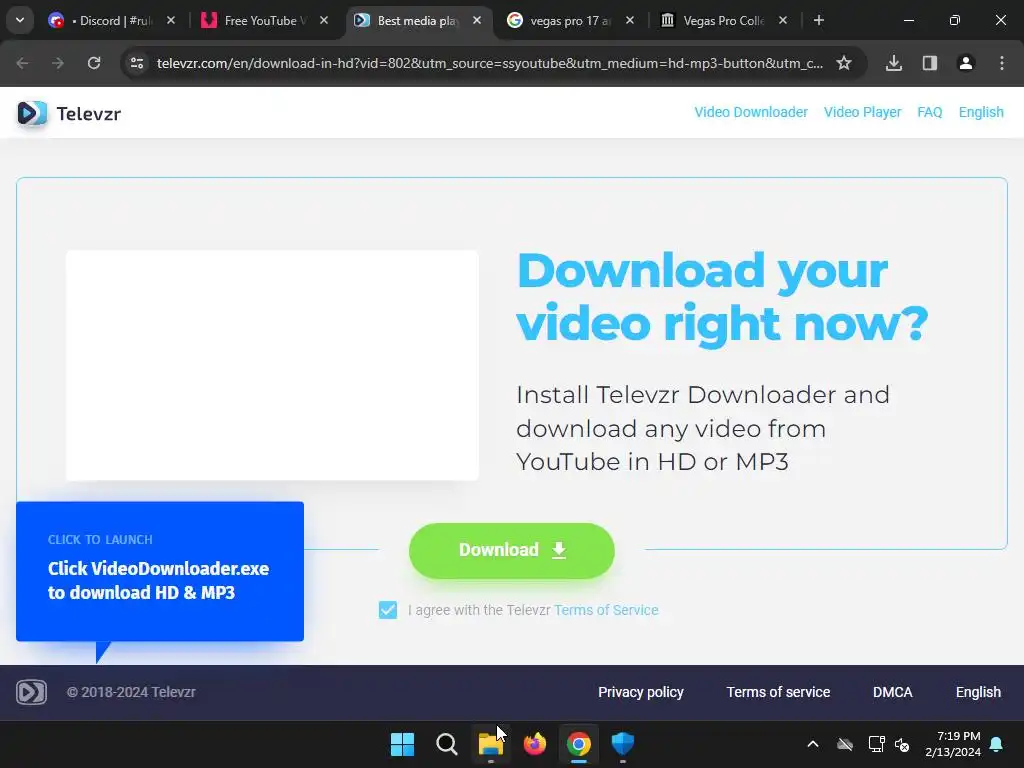Screen dimensions: 1024x768
Task: Expand the tab search dropdown arrow
Action: [x=20, y=20]
